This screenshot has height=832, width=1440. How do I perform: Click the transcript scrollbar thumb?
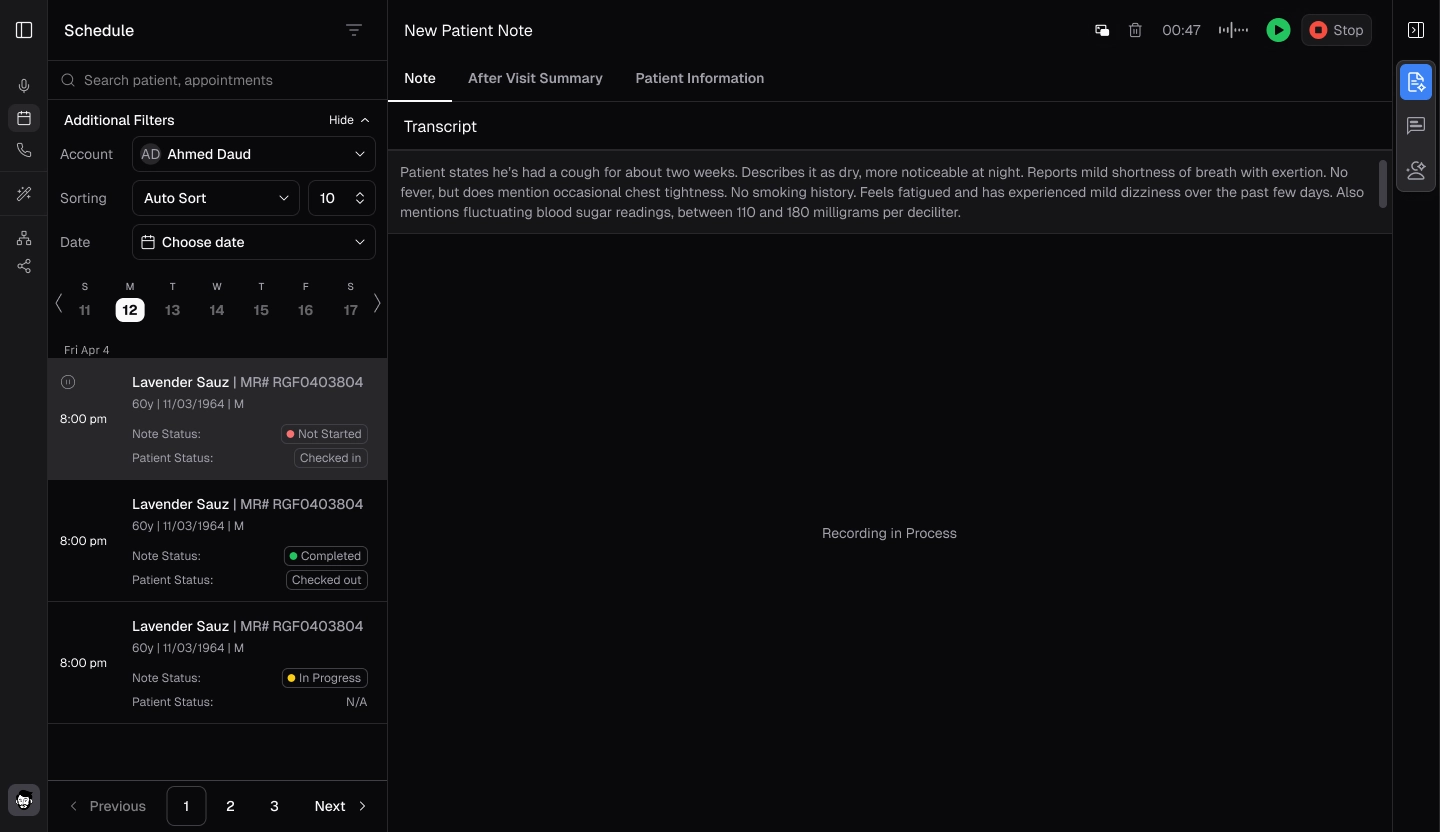click(1384, 184)
